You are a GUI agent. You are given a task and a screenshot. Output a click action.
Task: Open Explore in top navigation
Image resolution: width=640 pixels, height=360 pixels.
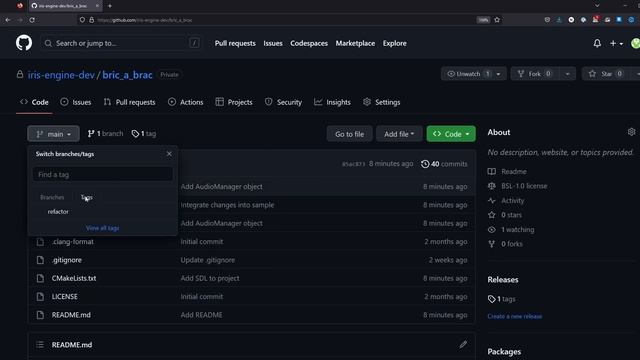(394, 43)
